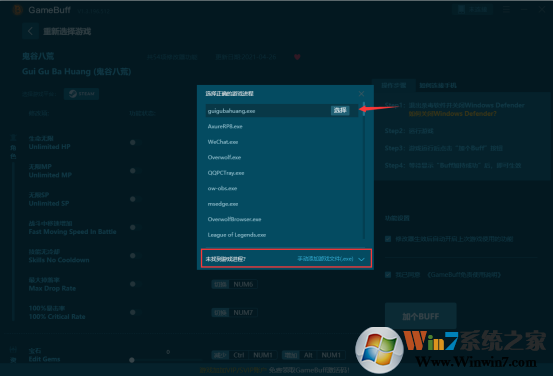
Task: Click the Ctrl NUM1 decrease hotkey
Action: (x=244, y=355)
